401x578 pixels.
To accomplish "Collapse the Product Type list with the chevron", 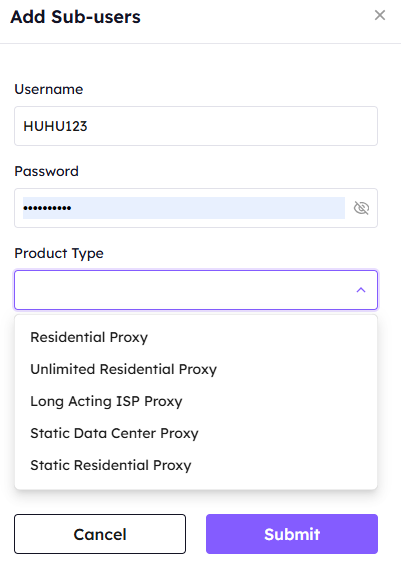I will pyautogui.click(x=361, y=290).
